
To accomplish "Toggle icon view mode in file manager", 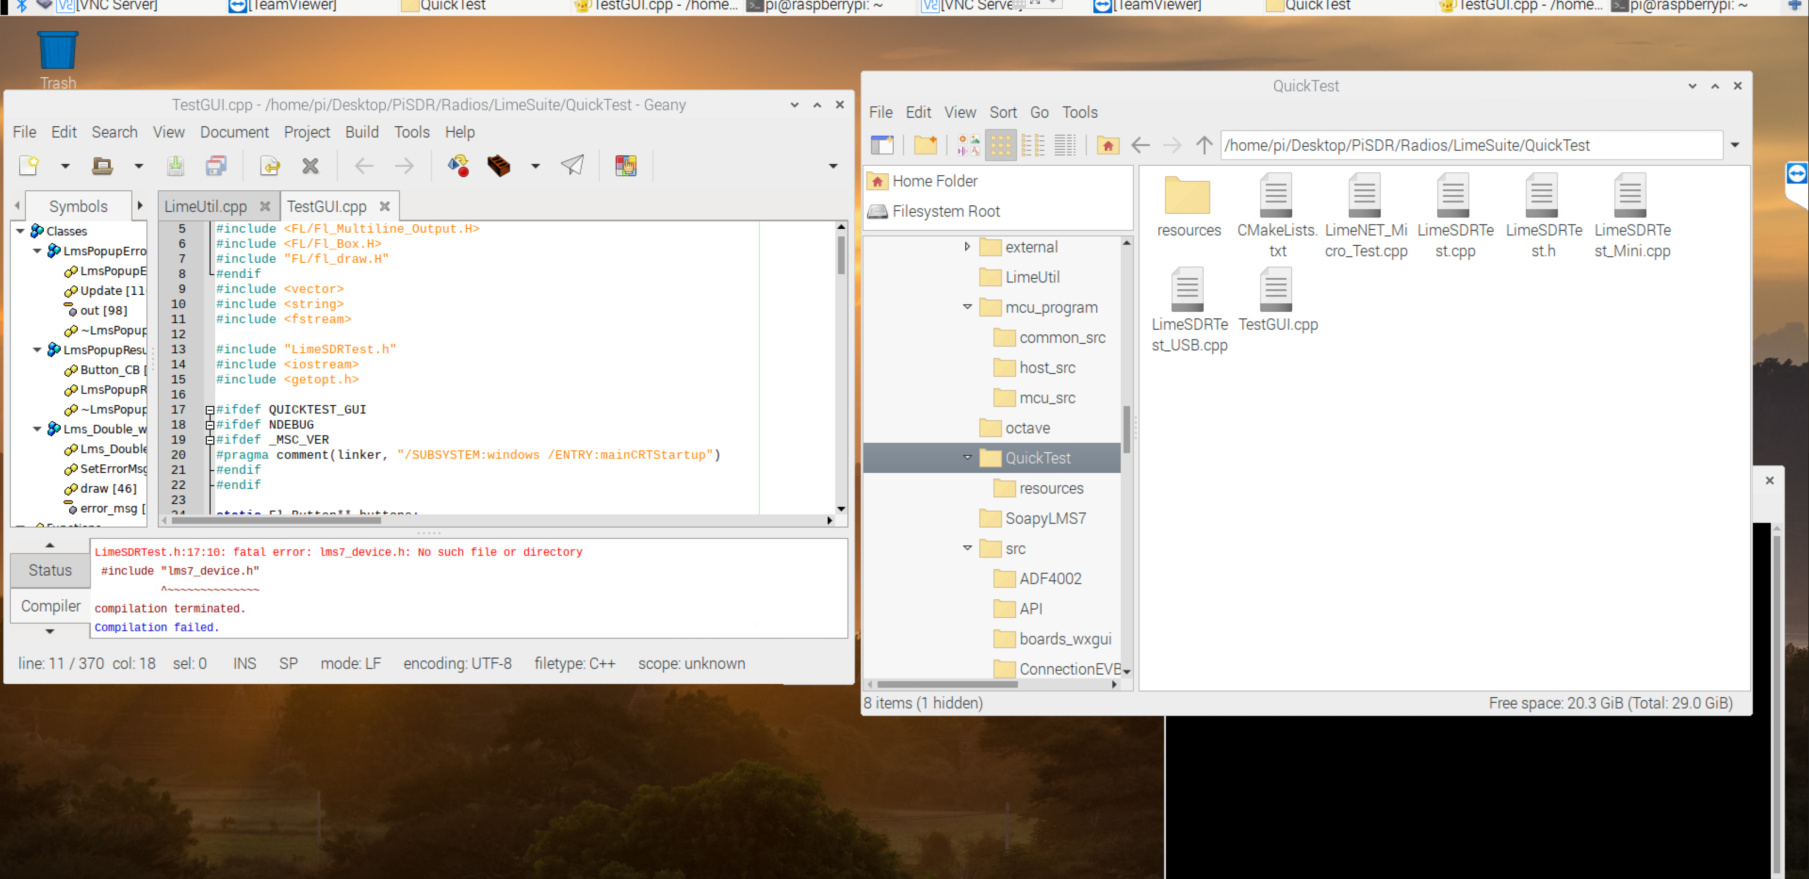I will tap(1001, 145).
